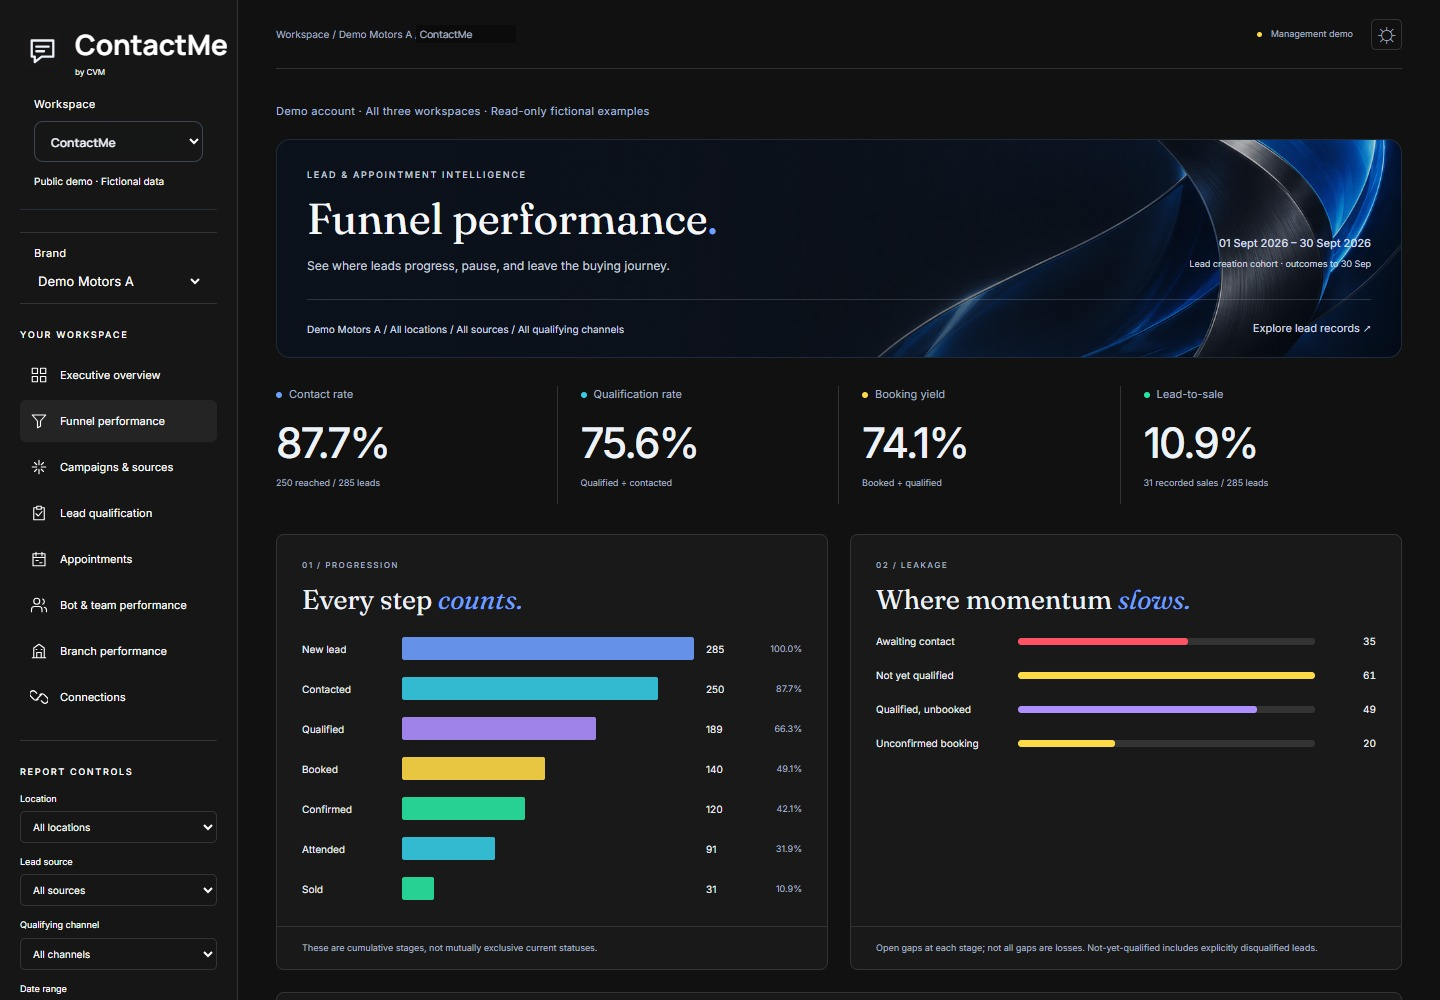The height and width of the screenshot is (1000, 1440).
Task: Click the Branch performance building icon
Action: coord(39,651)
